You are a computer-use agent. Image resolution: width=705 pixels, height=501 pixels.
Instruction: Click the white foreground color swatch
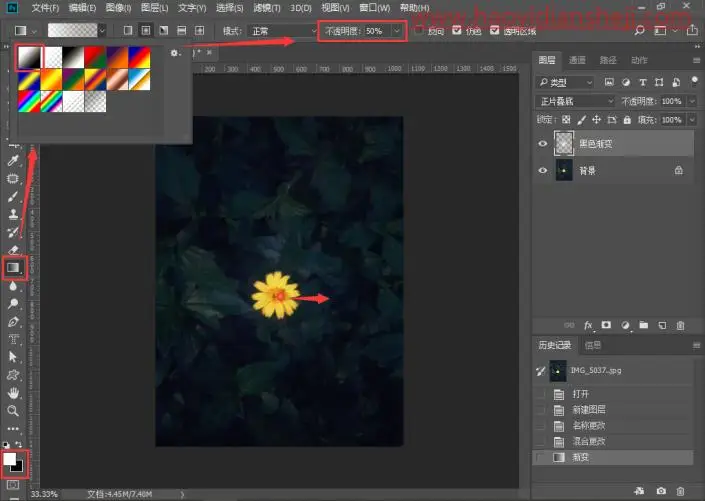coord(9,459)
